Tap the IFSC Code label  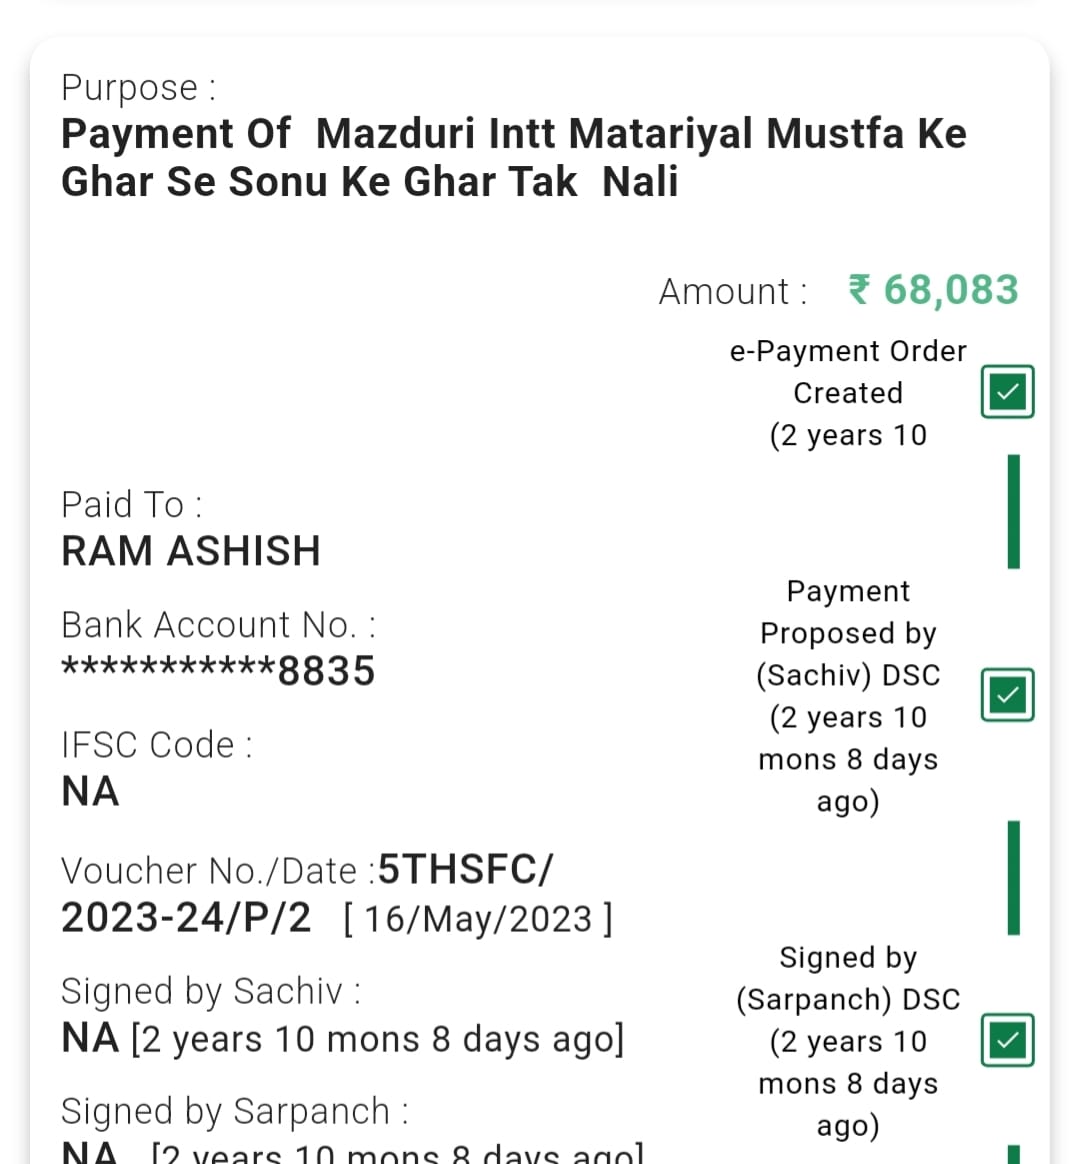157,745
